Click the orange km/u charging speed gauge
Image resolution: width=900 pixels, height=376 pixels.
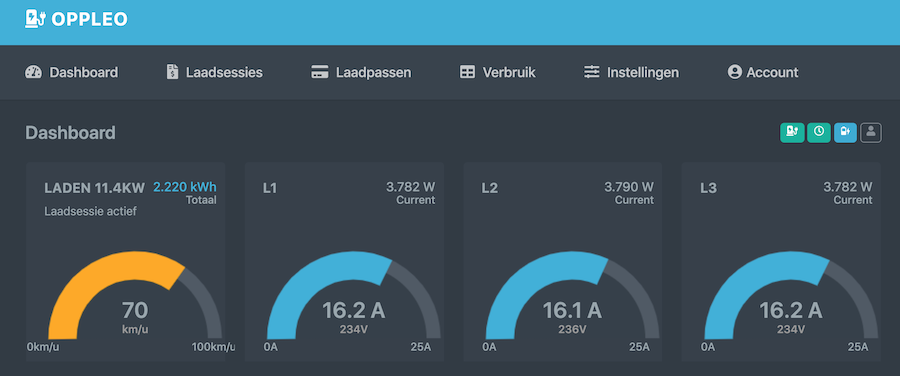click(x=135, y=295)
